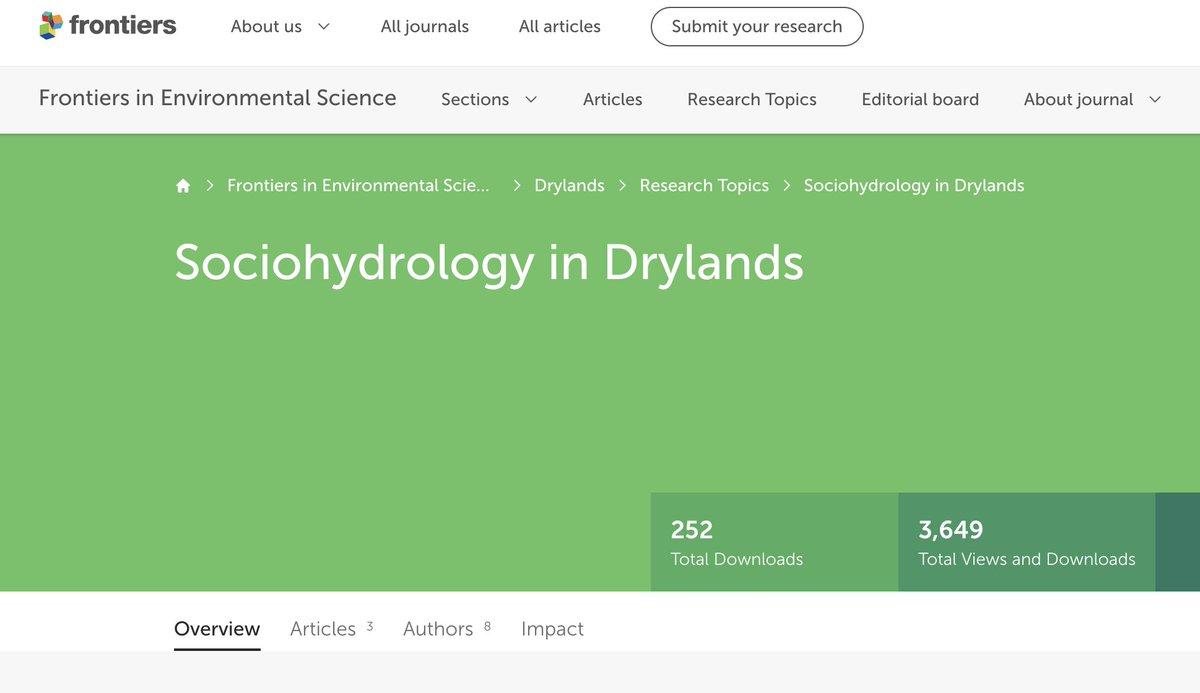Switch to the Impact tab
Viewport: 1200px width, 693px height.
(552, 629)
